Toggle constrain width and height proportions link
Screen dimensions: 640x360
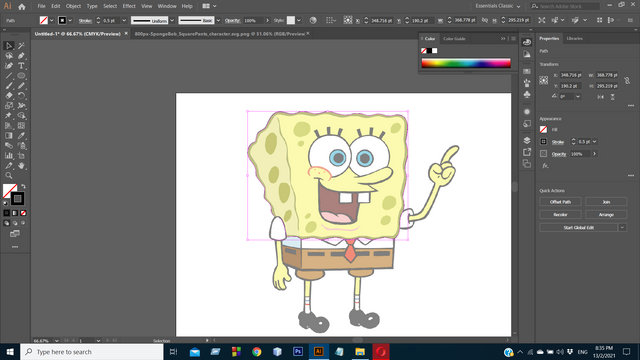point(627,80)
